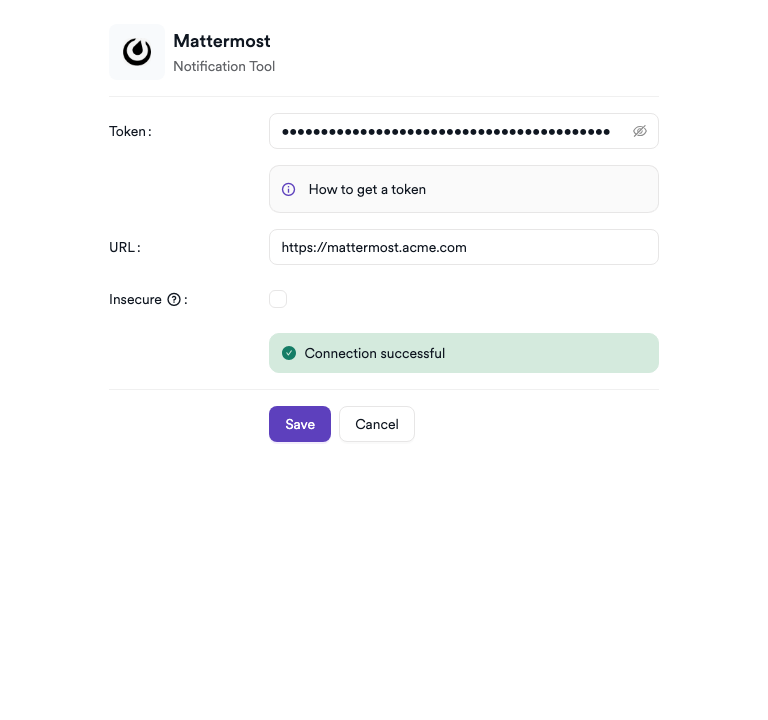Reveal token using the crossed-eye icon
This screenshot has height=720, width=768.
point(639,131)
